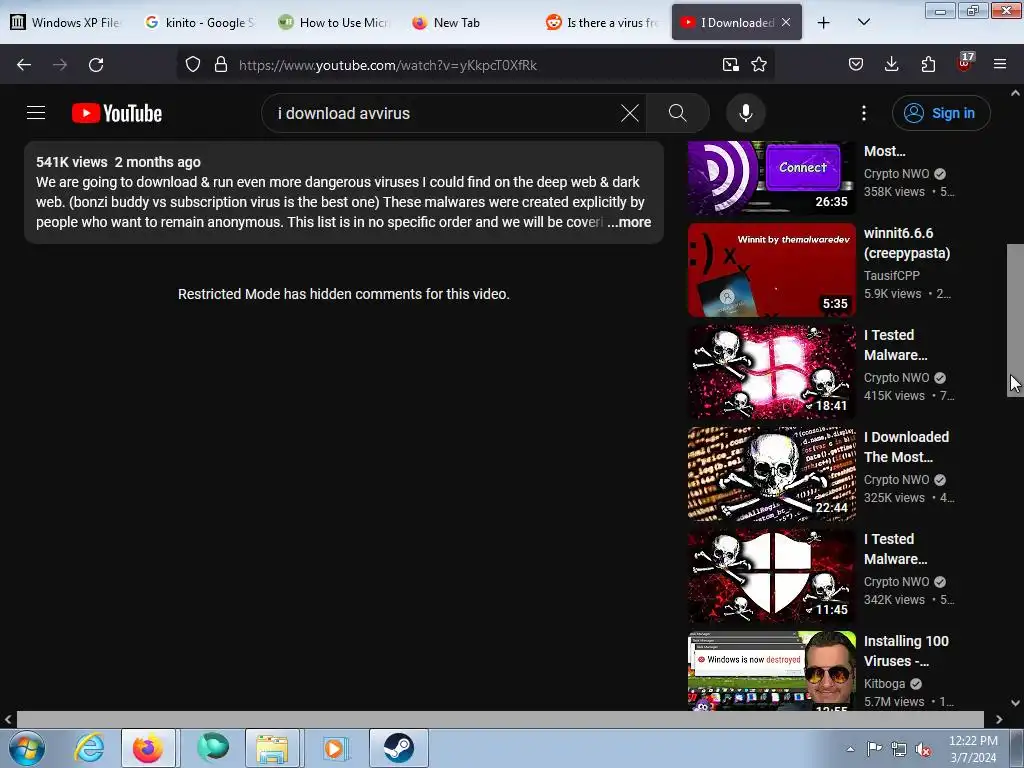The width and height of the screenshot is (1024, 768).
Task: Launch Internet Explorer from the taskbar
Action: click(x=89, y=748)
